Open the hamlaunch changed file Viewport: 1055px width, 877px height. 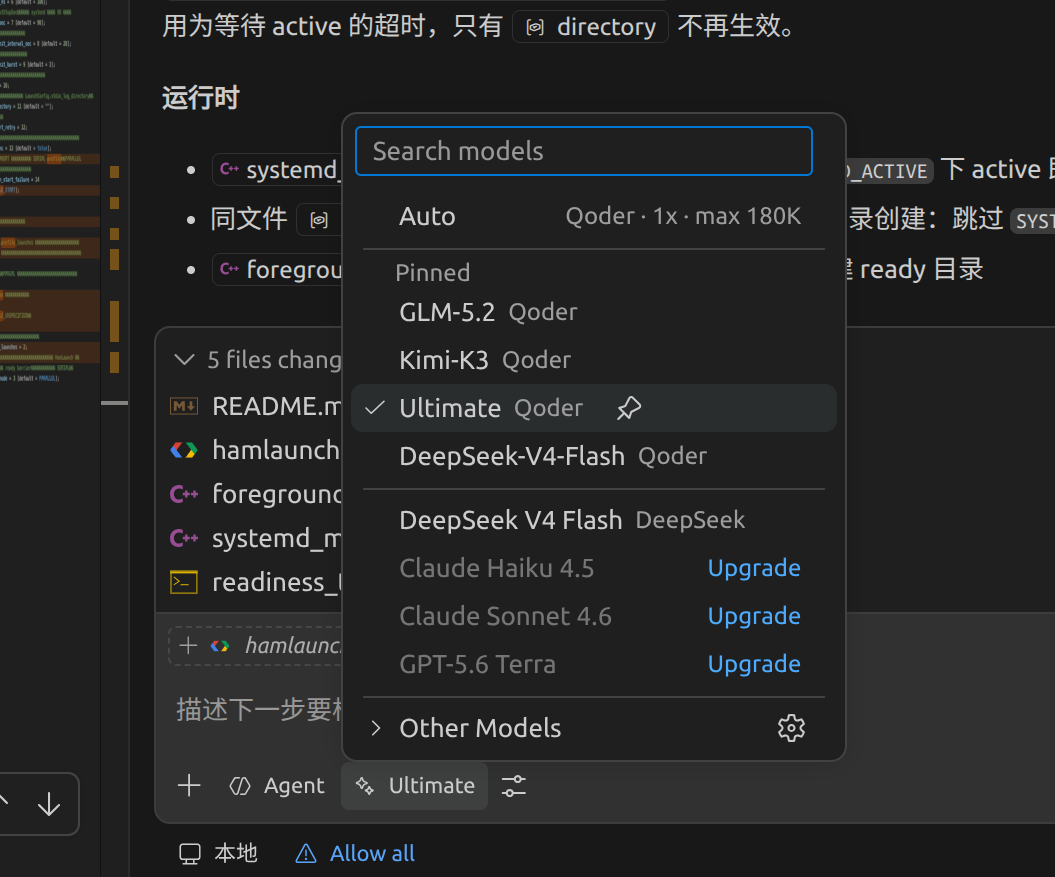256,450
